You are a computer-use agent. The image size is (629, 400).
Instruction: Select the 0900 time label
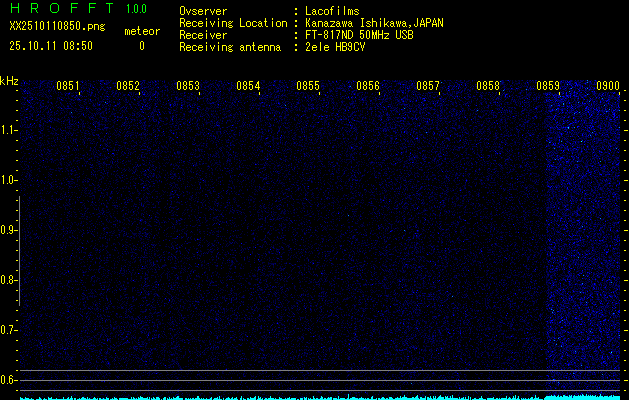tap(608, 87)
